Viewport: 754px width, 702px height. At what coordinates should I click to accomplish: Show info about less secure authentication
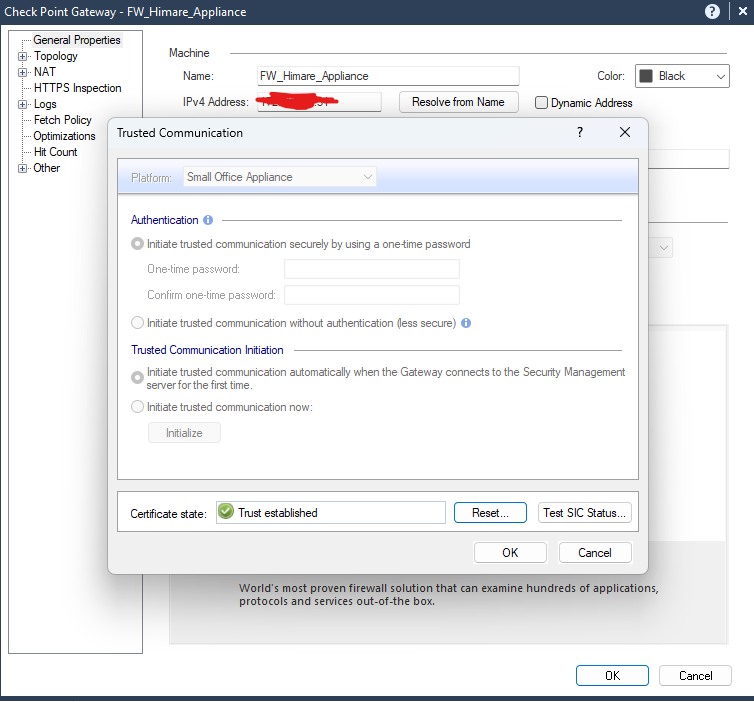pos(466,323)
